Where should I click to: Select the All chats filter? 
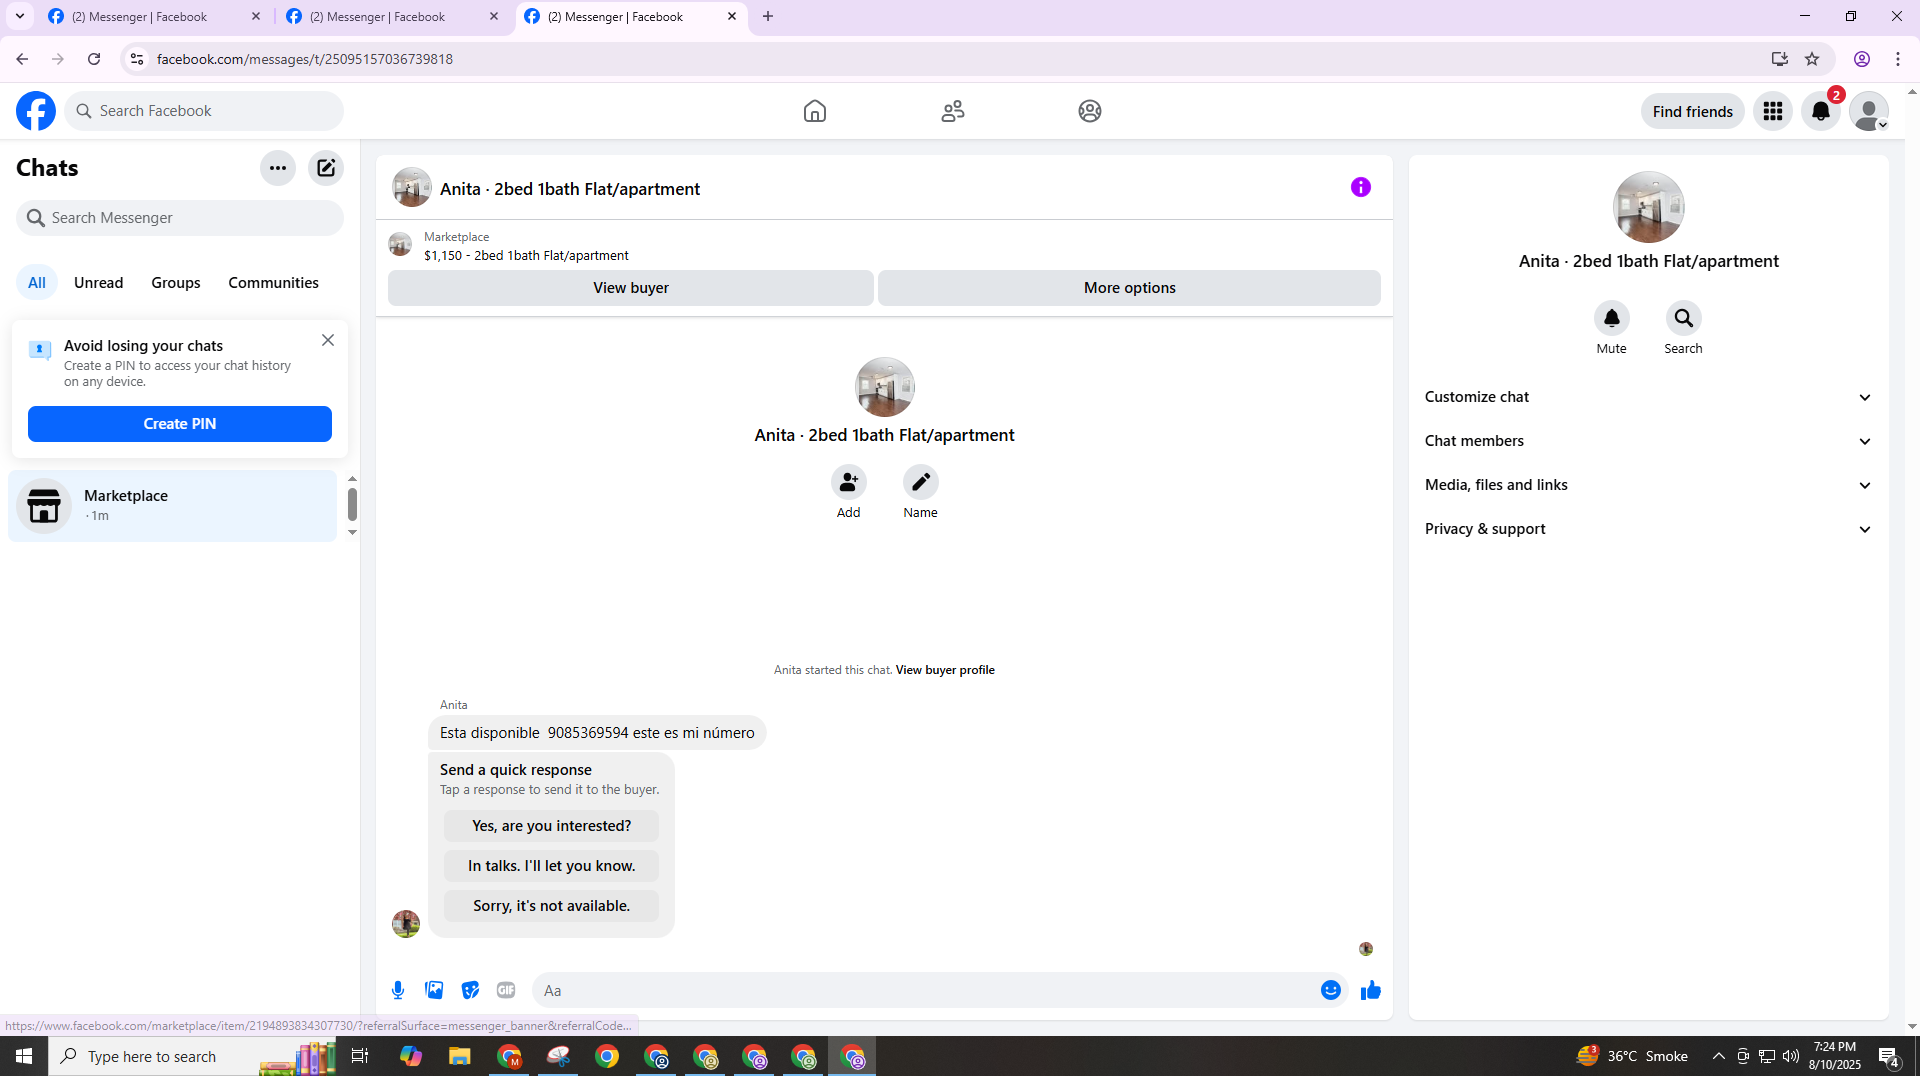37,283
